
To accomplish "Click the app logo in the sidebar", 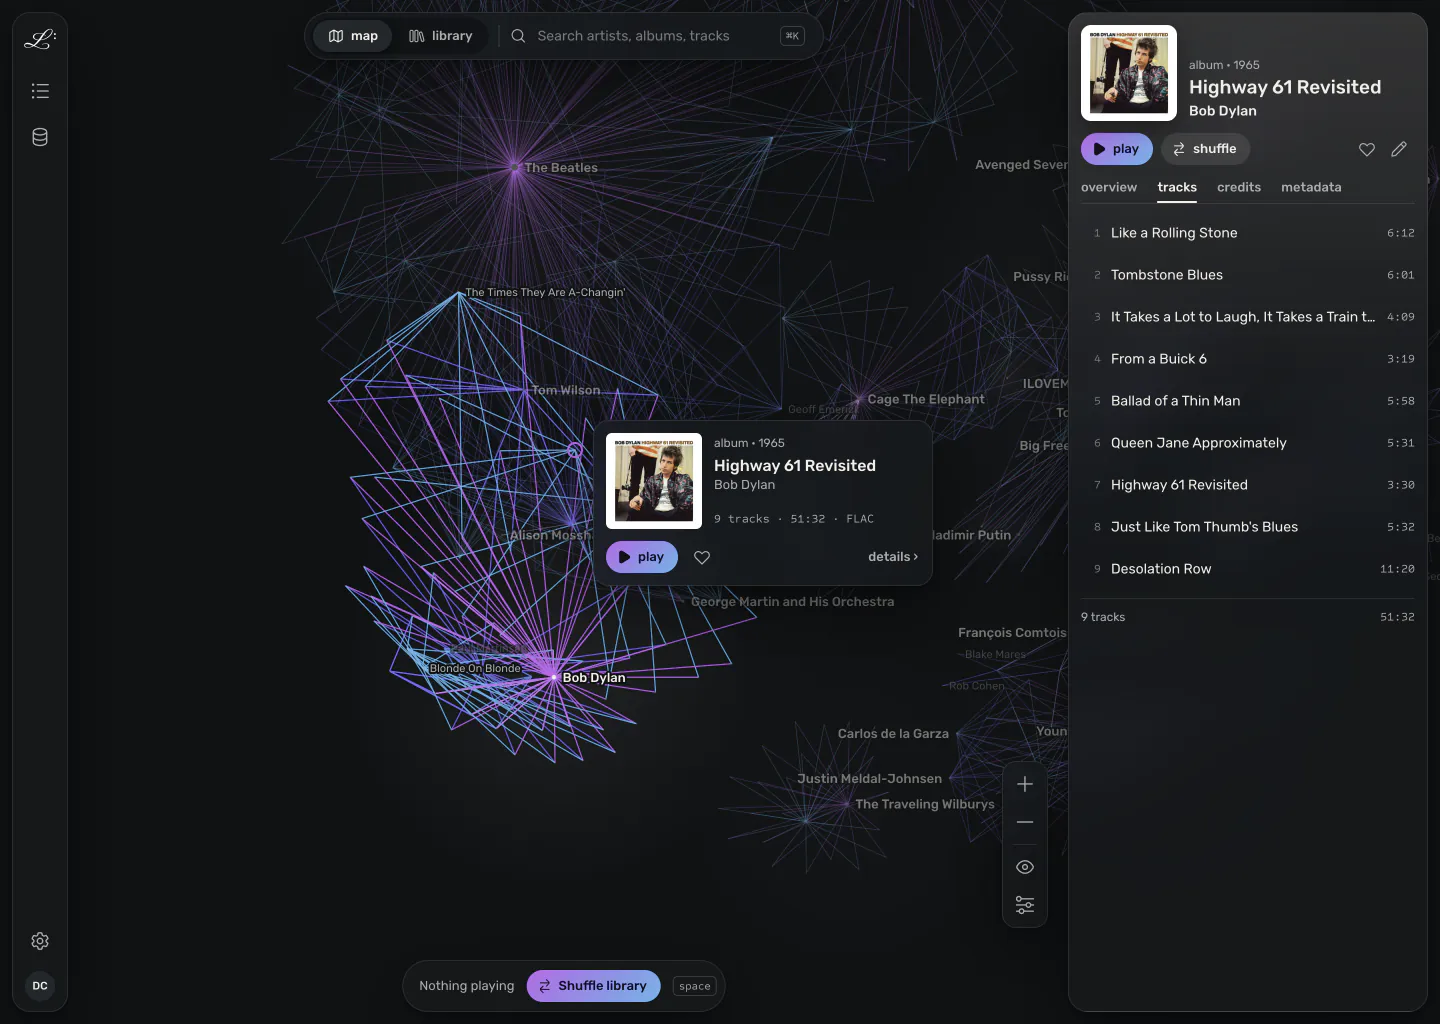I will (x=40, y=39).
